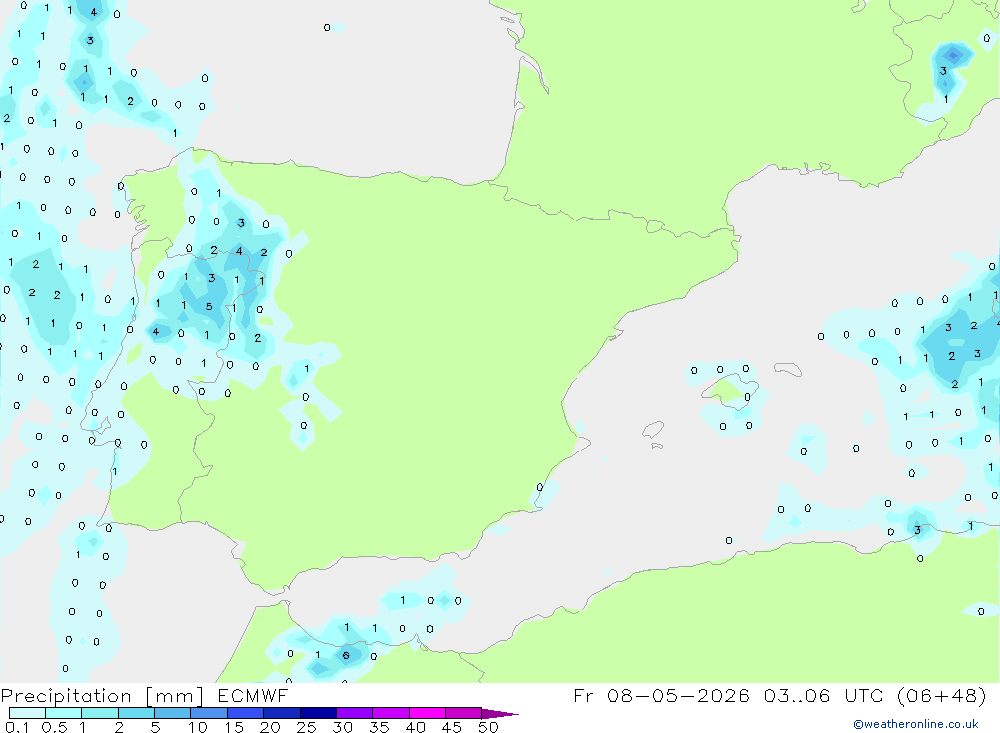Select the 0.5–1 mm legend color segment
This screenshot has width=1000, height=733.
[64, 713]
